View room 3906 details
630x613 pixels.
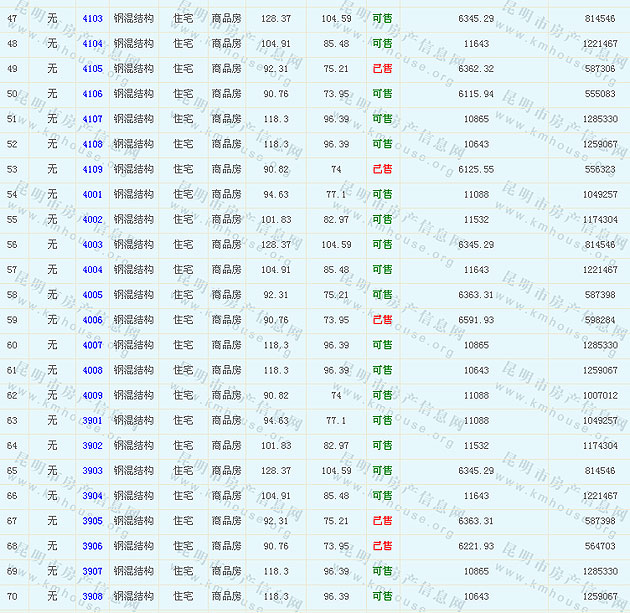click(x=92, y=546)
